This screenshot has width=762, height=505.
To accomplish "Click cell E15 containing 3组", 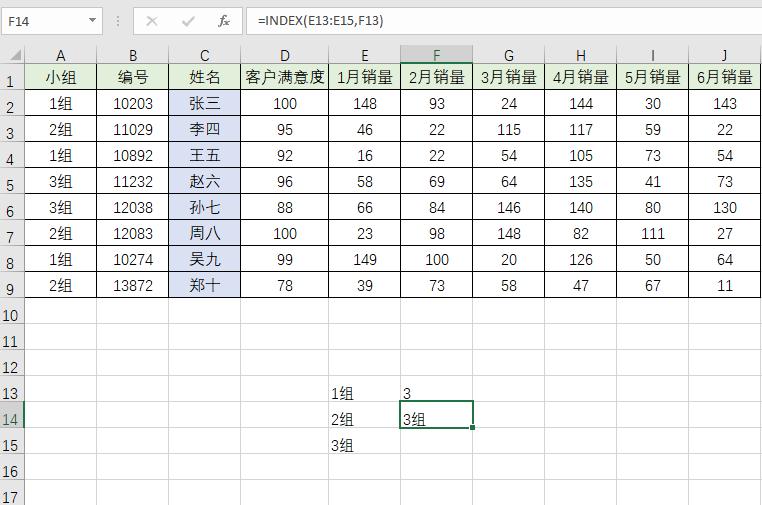I will [364, 441].
